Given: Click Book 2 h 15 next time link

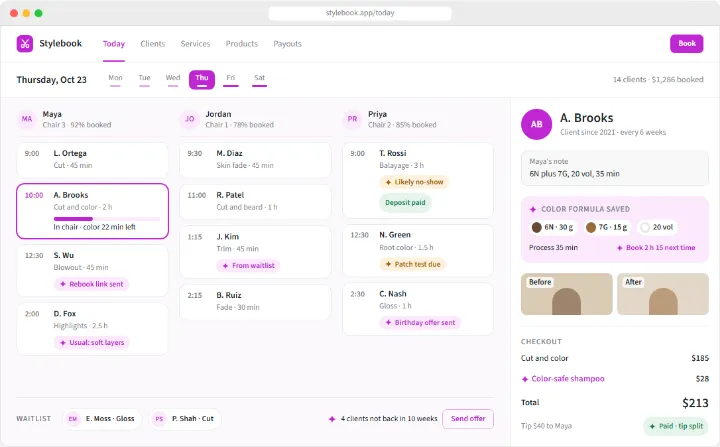Looking at the screenshot, I should [656, 248].
